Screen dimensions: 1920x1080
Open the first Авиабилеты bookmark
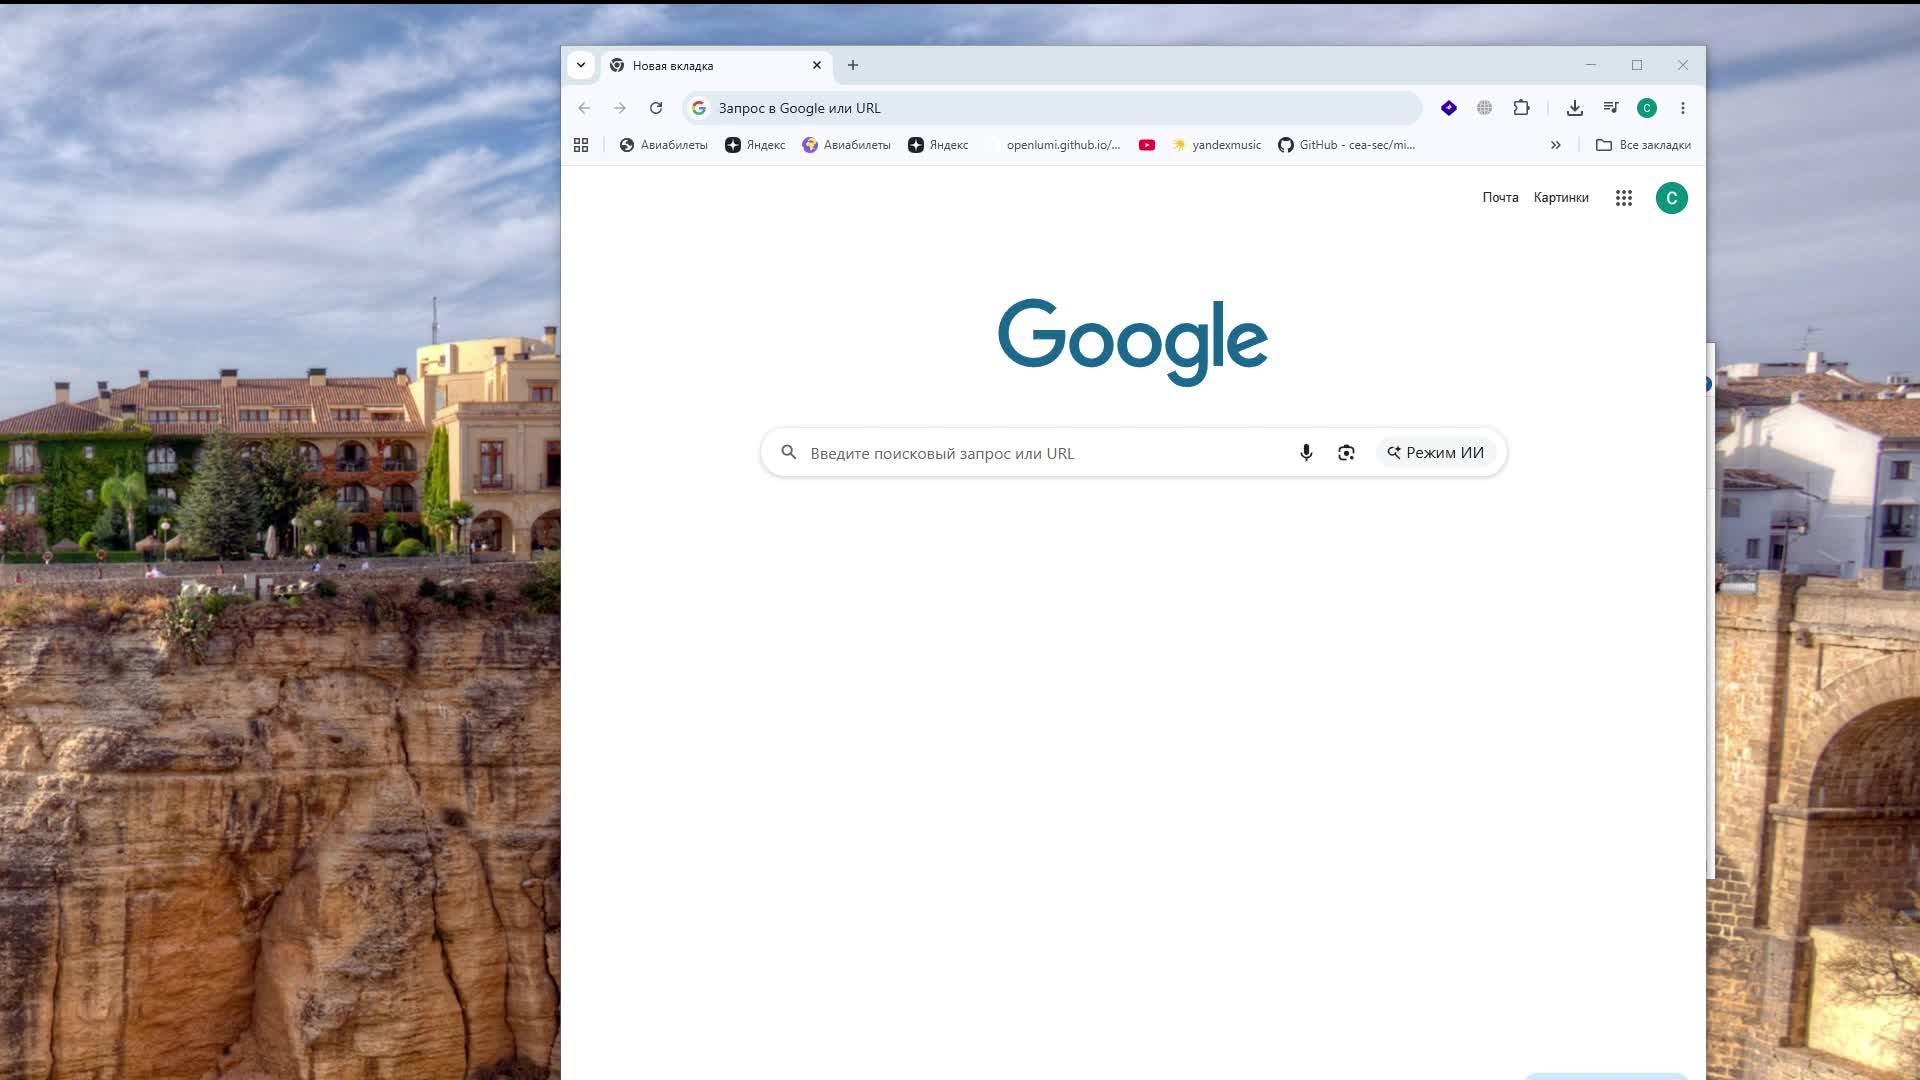pyautogui.click(x=663, y=145)
